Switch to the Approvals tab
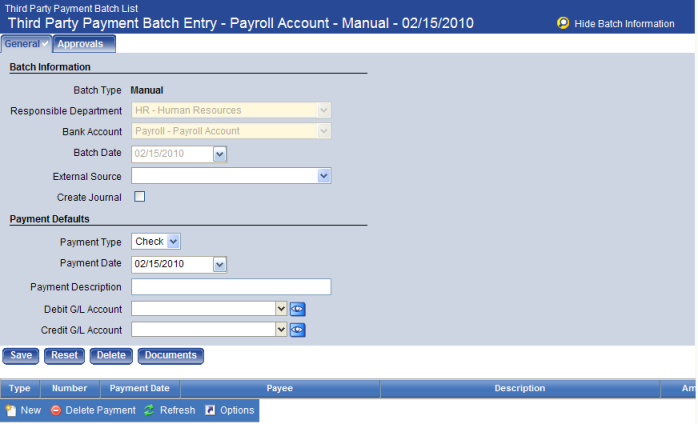 (x=84, y=44)
